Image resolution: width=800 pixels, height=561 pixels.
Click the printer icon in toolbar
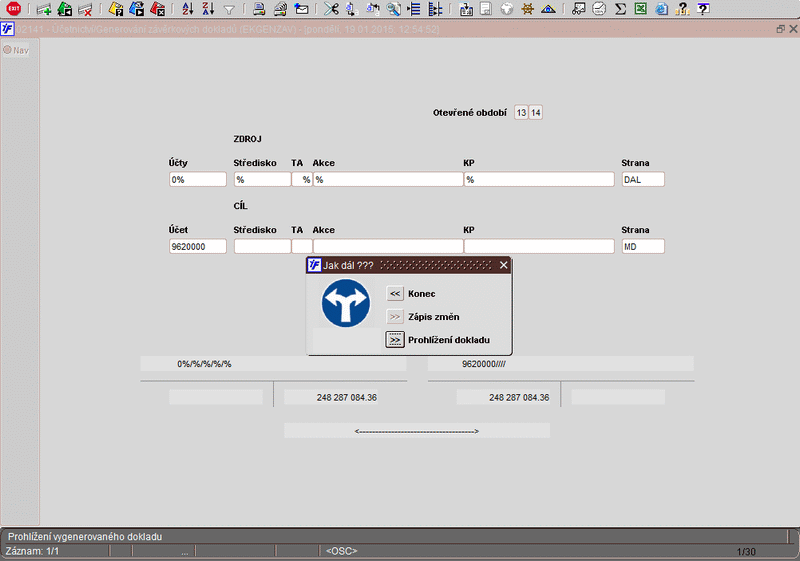click(259, 9)
